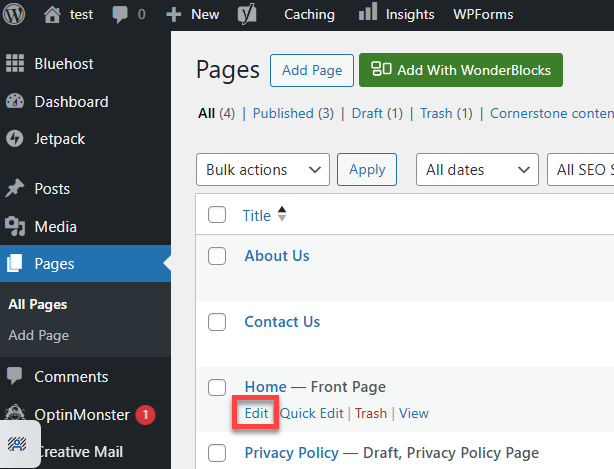Sort by Title column link
This screenshot has width=614, height=469.
(x=256, y=215)
